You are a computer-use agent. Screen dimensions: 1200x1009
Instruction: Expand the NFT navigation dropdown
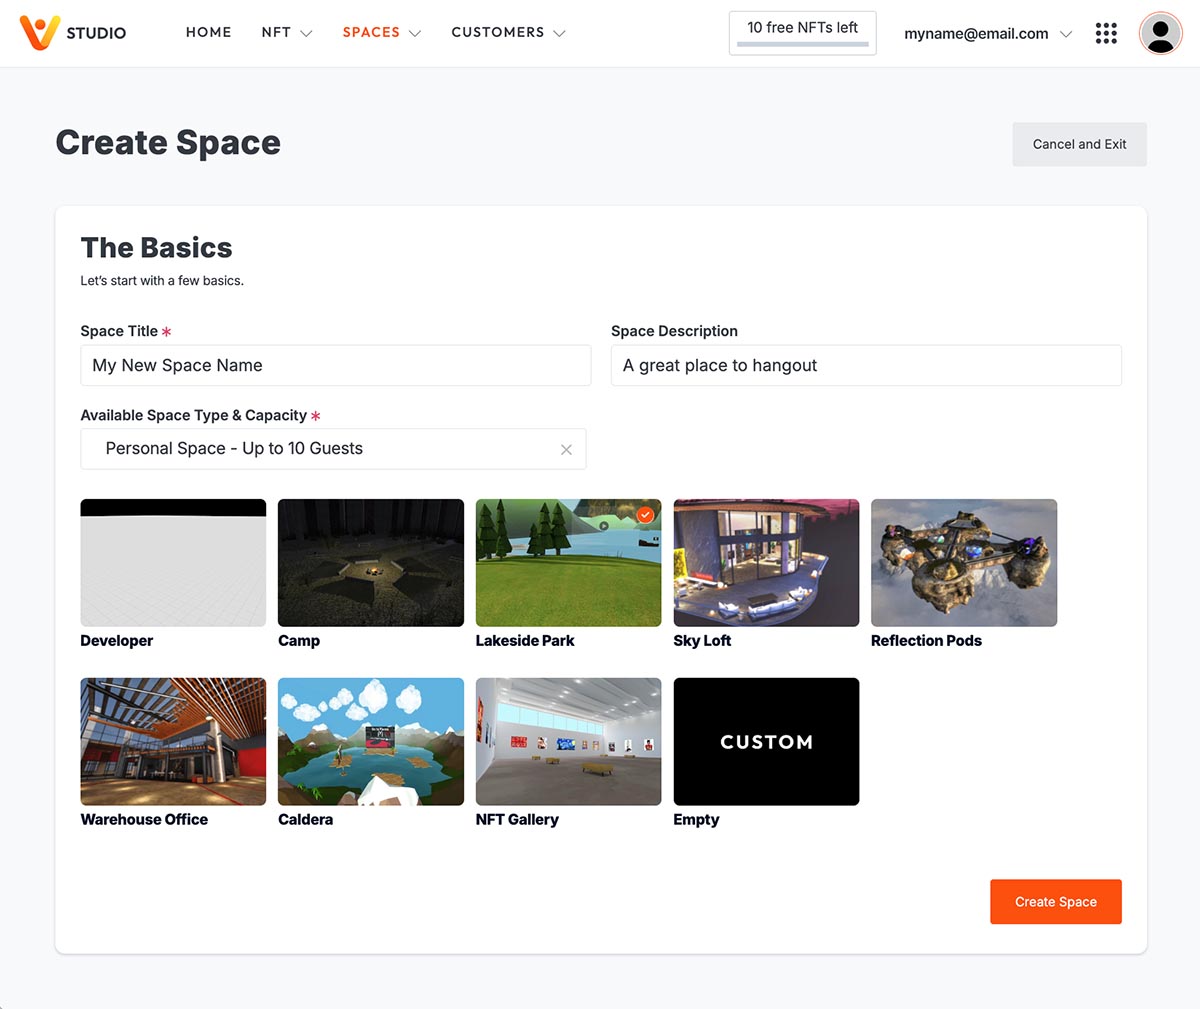click(287, 32)
